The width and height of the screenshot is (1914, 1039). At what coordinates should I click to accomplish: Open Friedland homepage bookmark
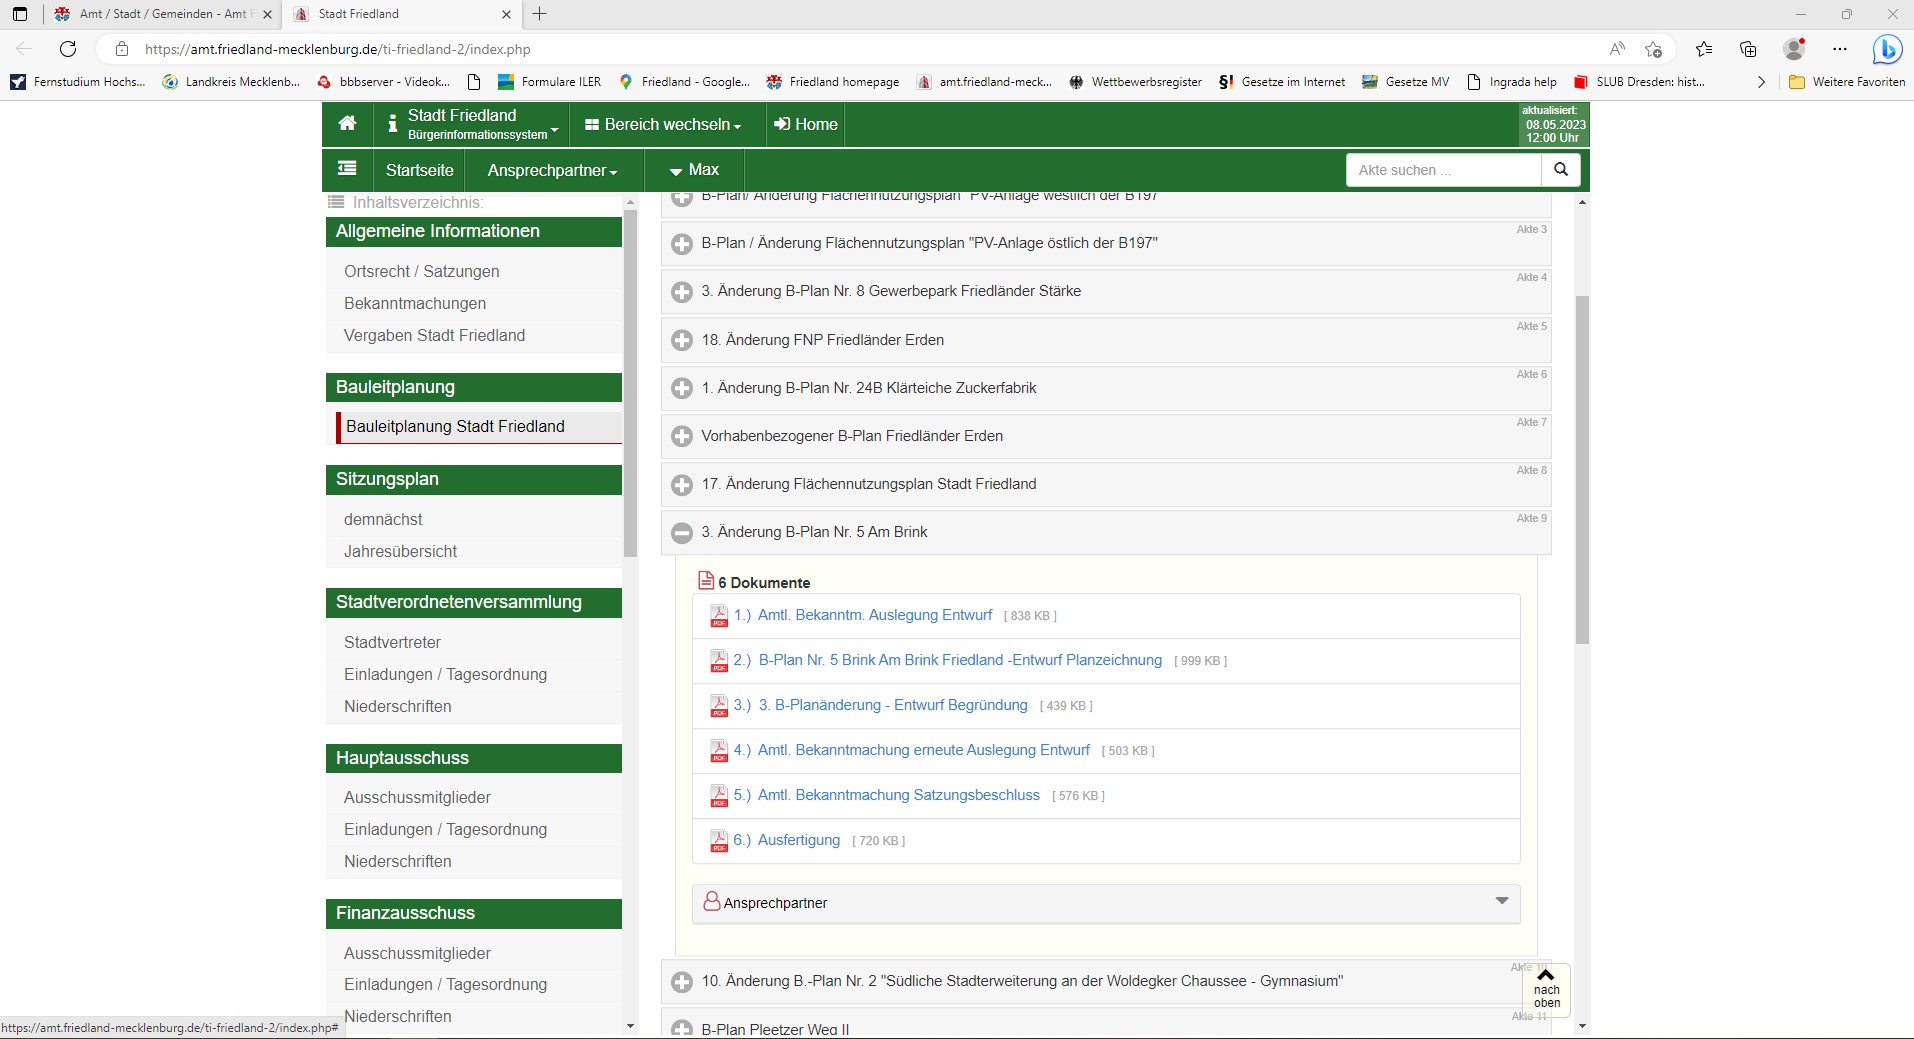(833, 82)
